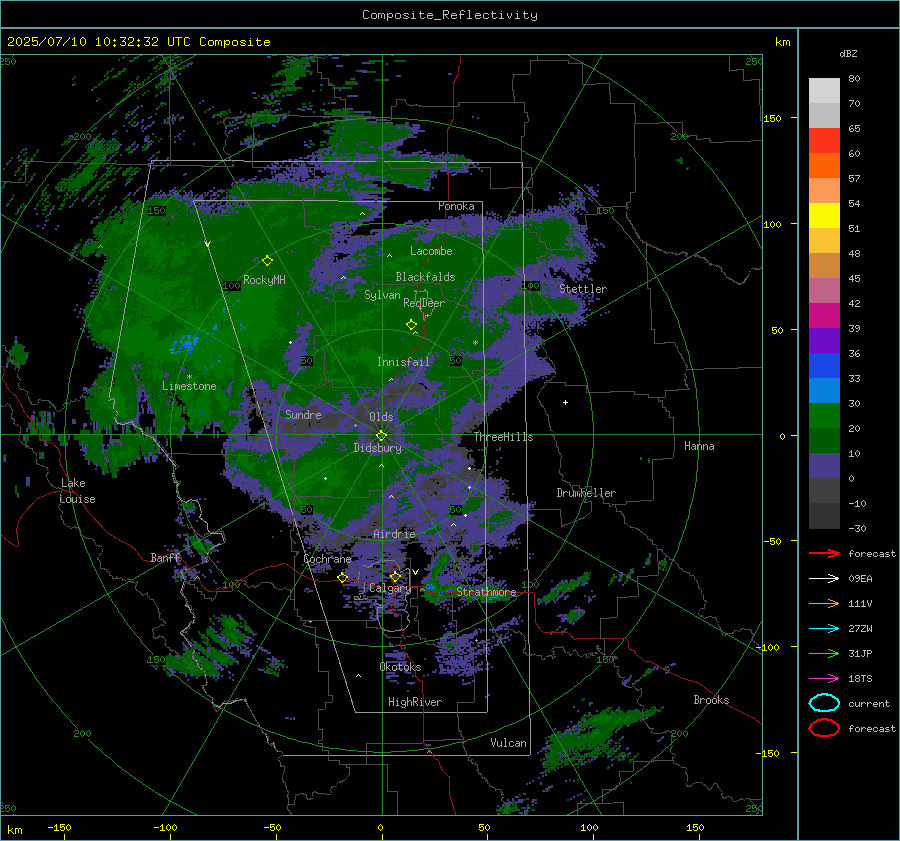Screen dimensions: 900x841
Task: Click the dBZ legend heading
Action: [x=848, y=53]
